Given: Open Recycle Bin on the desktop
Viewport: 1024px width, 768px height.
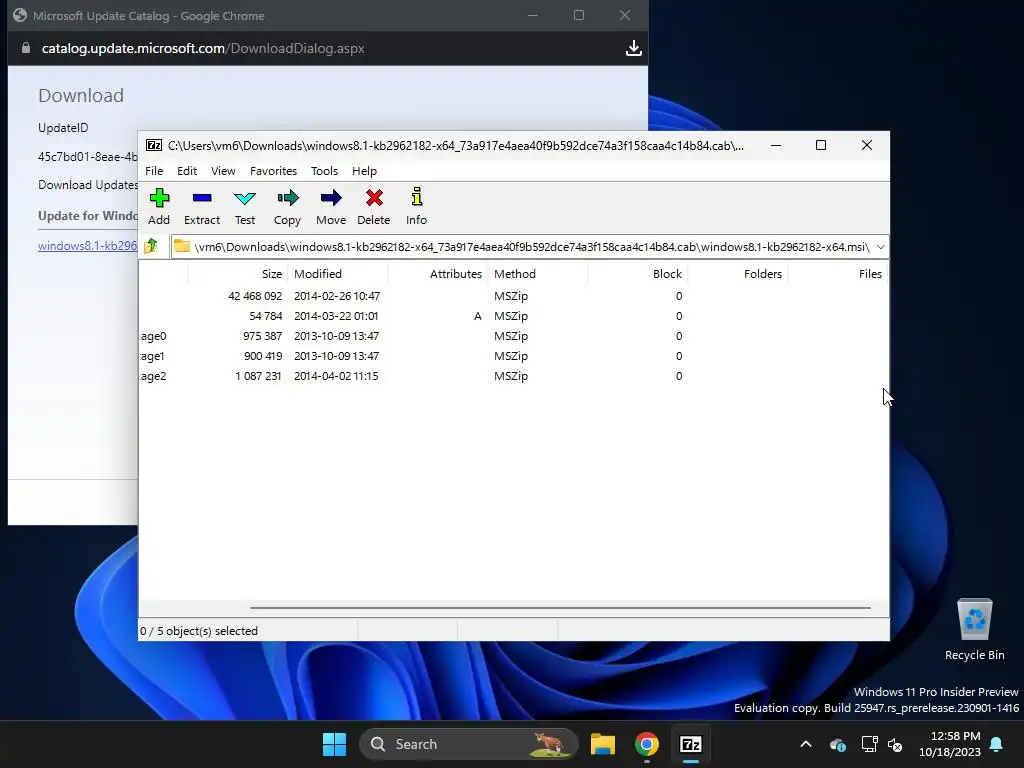Looking at the screenshot, I should (974, 630).
